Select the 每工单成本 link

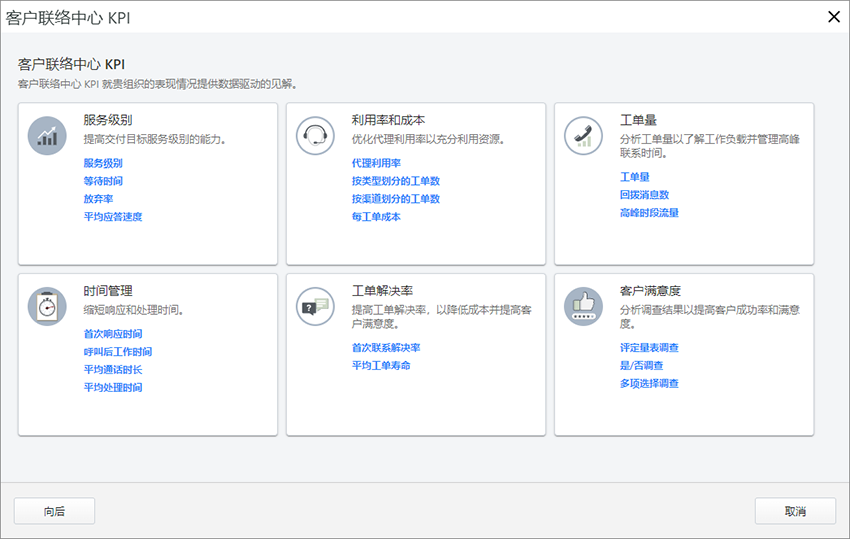coord(376,217)
